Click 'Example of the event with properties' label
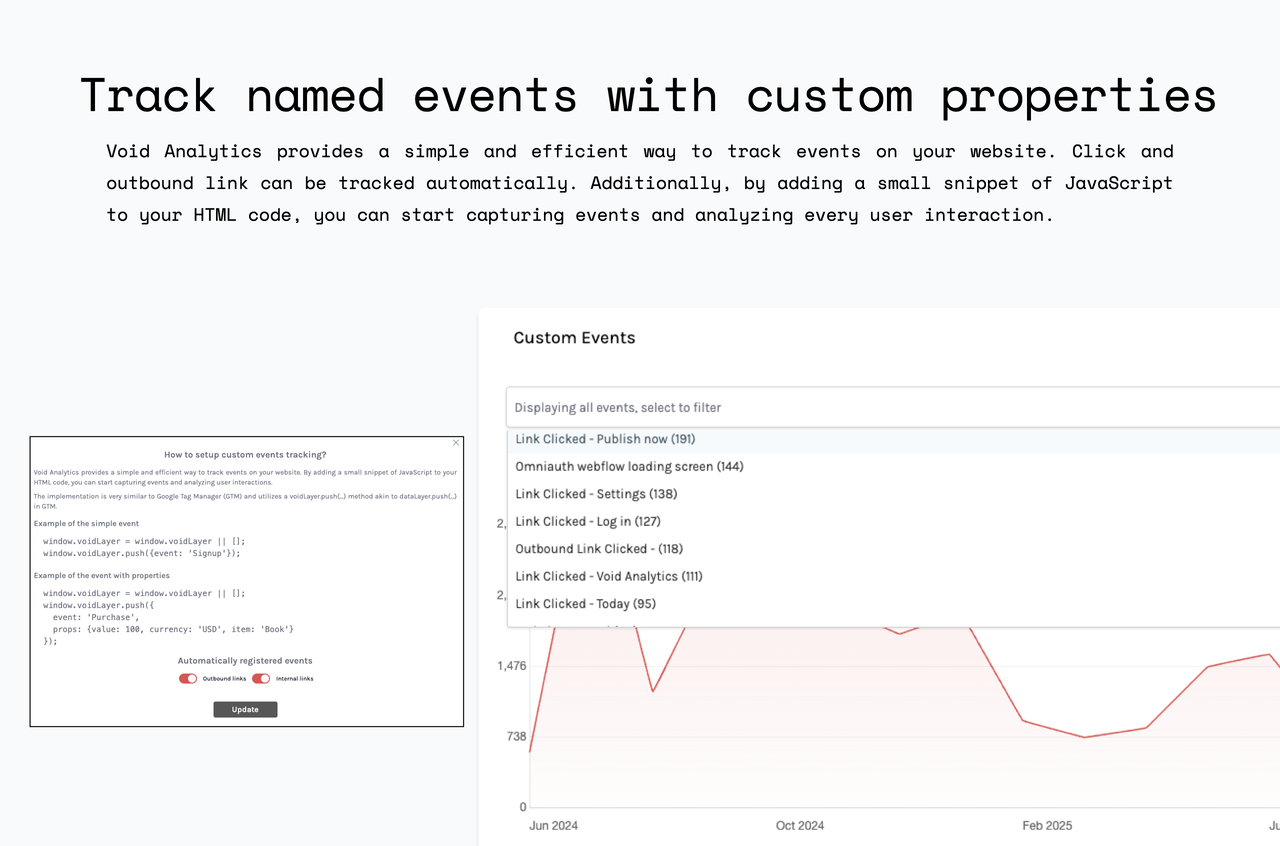 pyautogui.click(x=102, y=576)
